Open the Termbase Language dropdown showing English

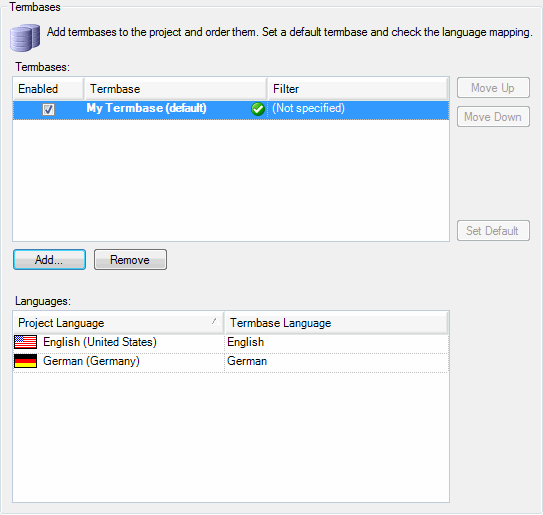[336, 342]
